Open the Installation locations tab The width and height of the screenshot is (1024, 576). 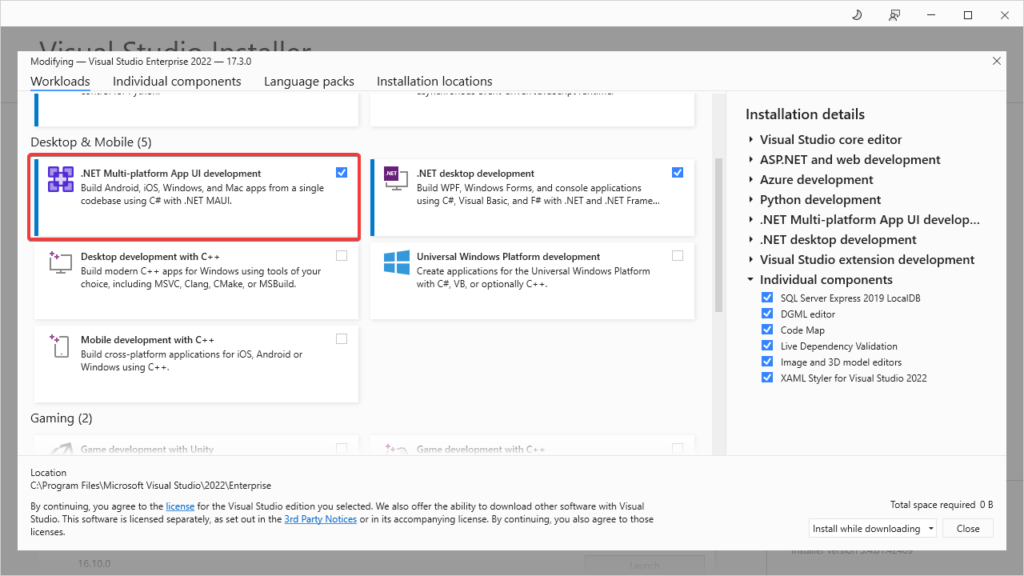coord(434,81)
